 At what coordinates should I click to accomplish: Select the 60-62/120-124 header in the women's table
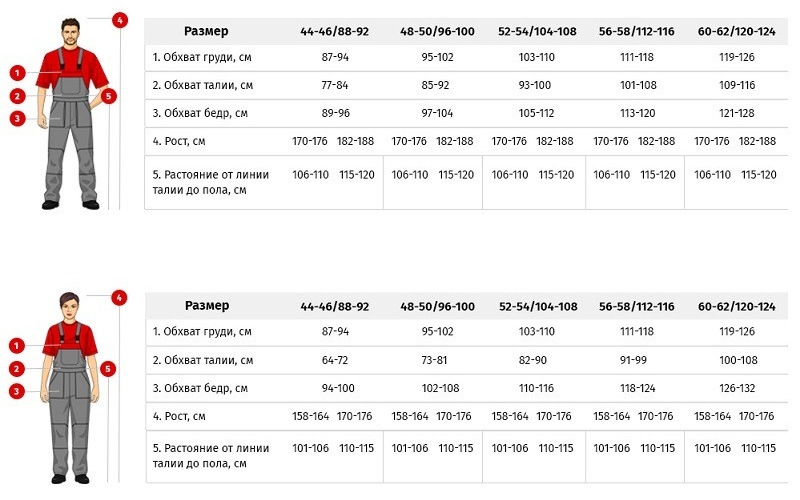coord(736,307)
